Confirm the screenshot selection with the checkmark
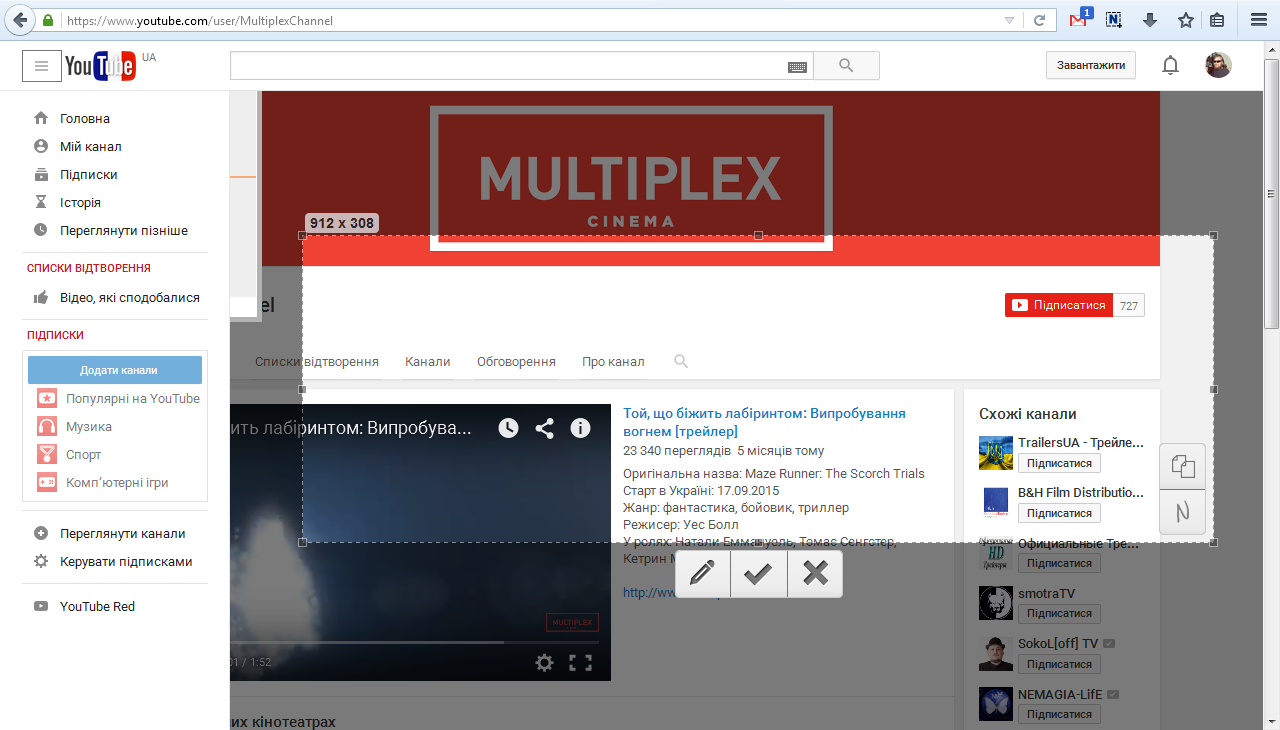Viewport: 1280px width, 730px height. pyautogui.click(x=758, y=573)
